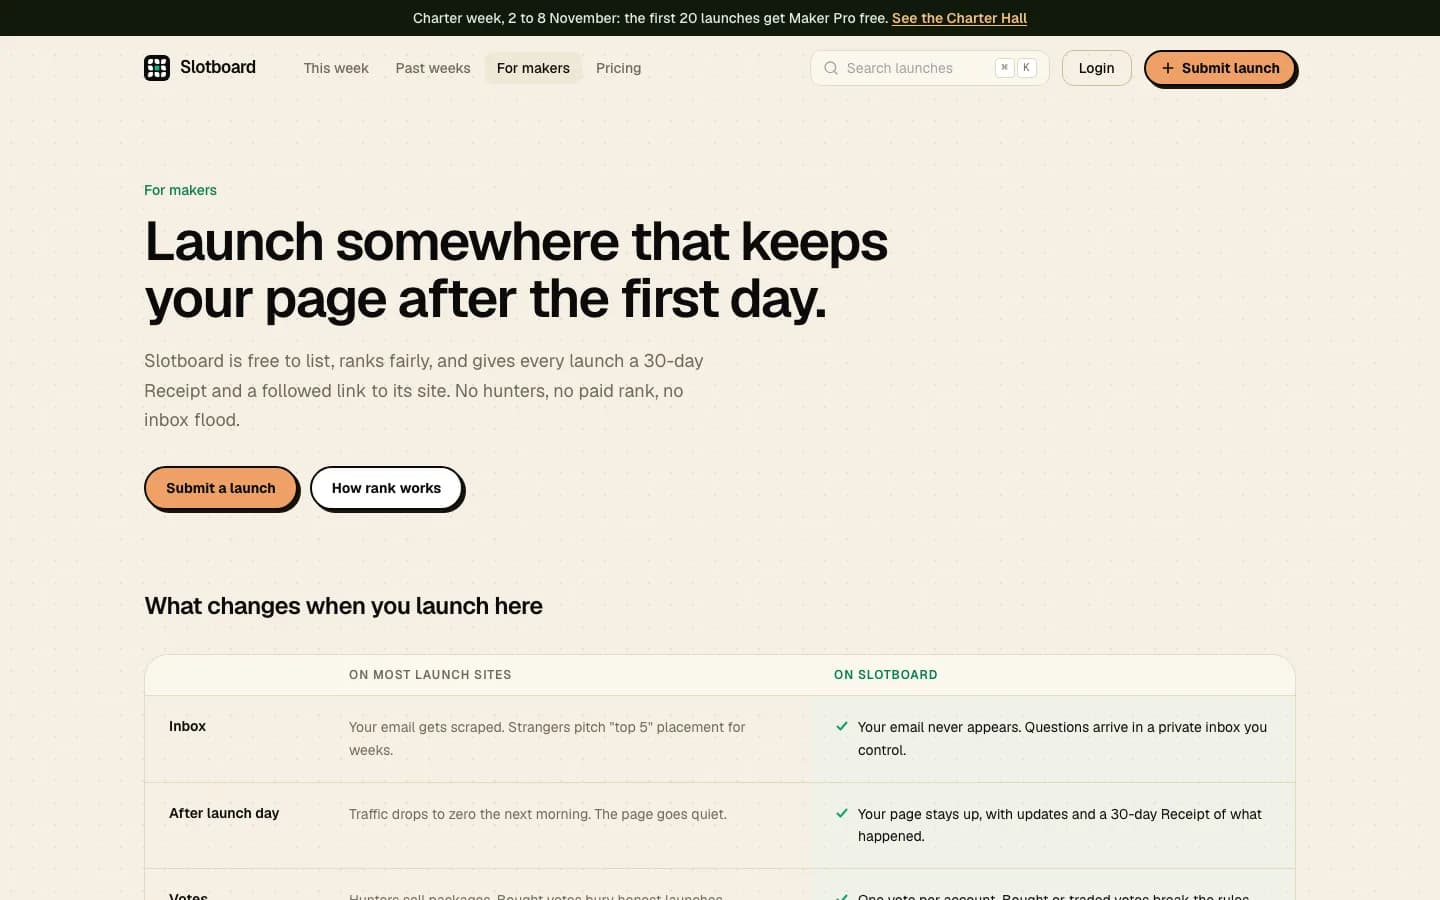Click the Login button
1440x900 pixels.
(x=1096, y=68)
